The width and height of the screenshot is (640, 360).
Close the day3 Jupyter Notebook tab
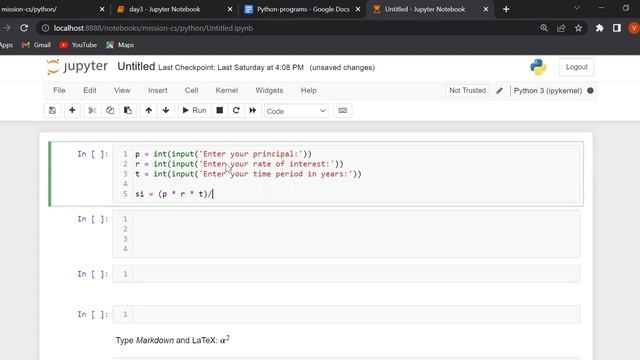tap(230, 9)
